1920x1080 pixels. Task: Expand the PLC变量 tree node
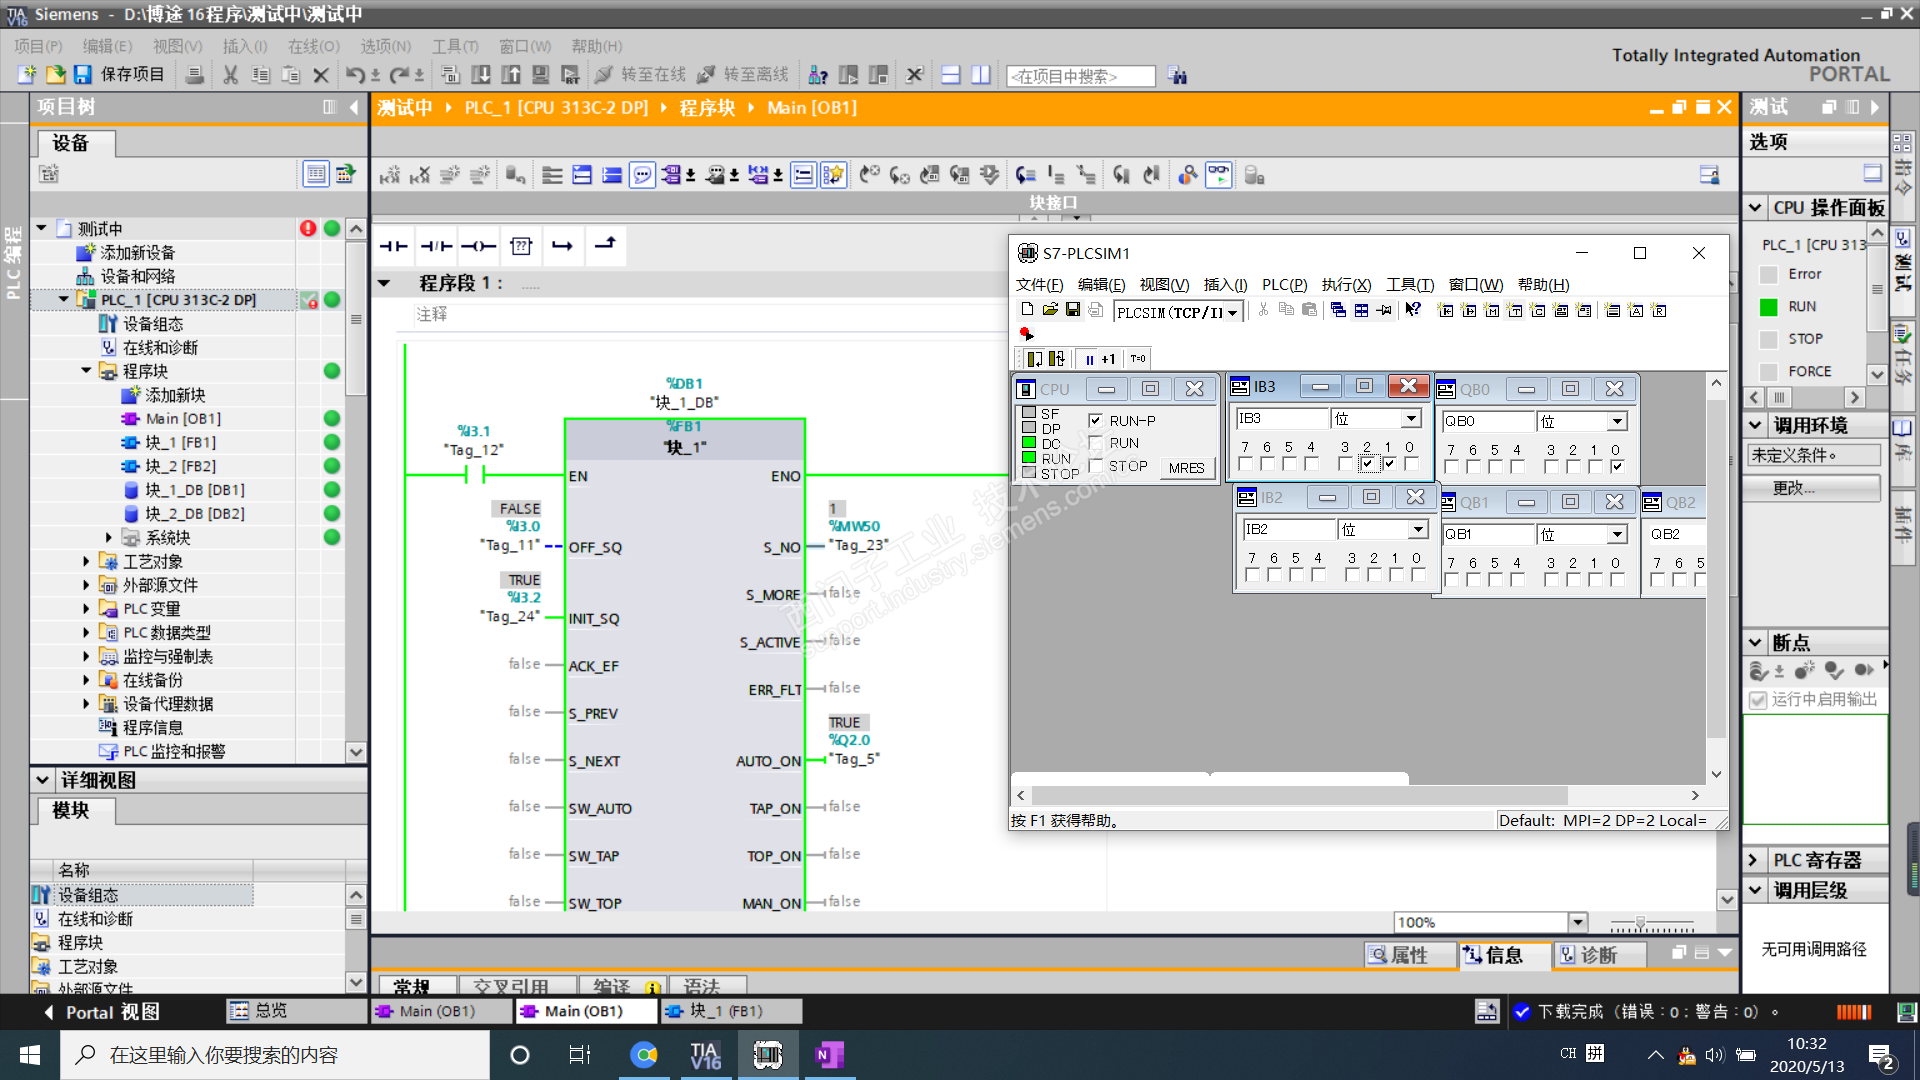pyautogui.click(x=86, y=609)
